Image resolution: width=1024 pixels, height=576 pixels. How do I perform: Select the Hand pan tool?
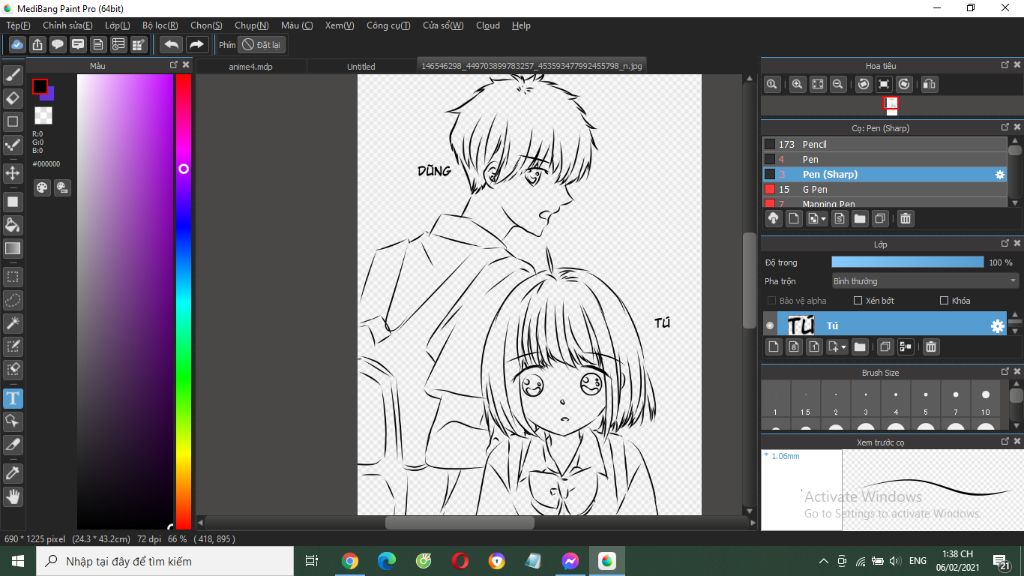pos(12,497)
